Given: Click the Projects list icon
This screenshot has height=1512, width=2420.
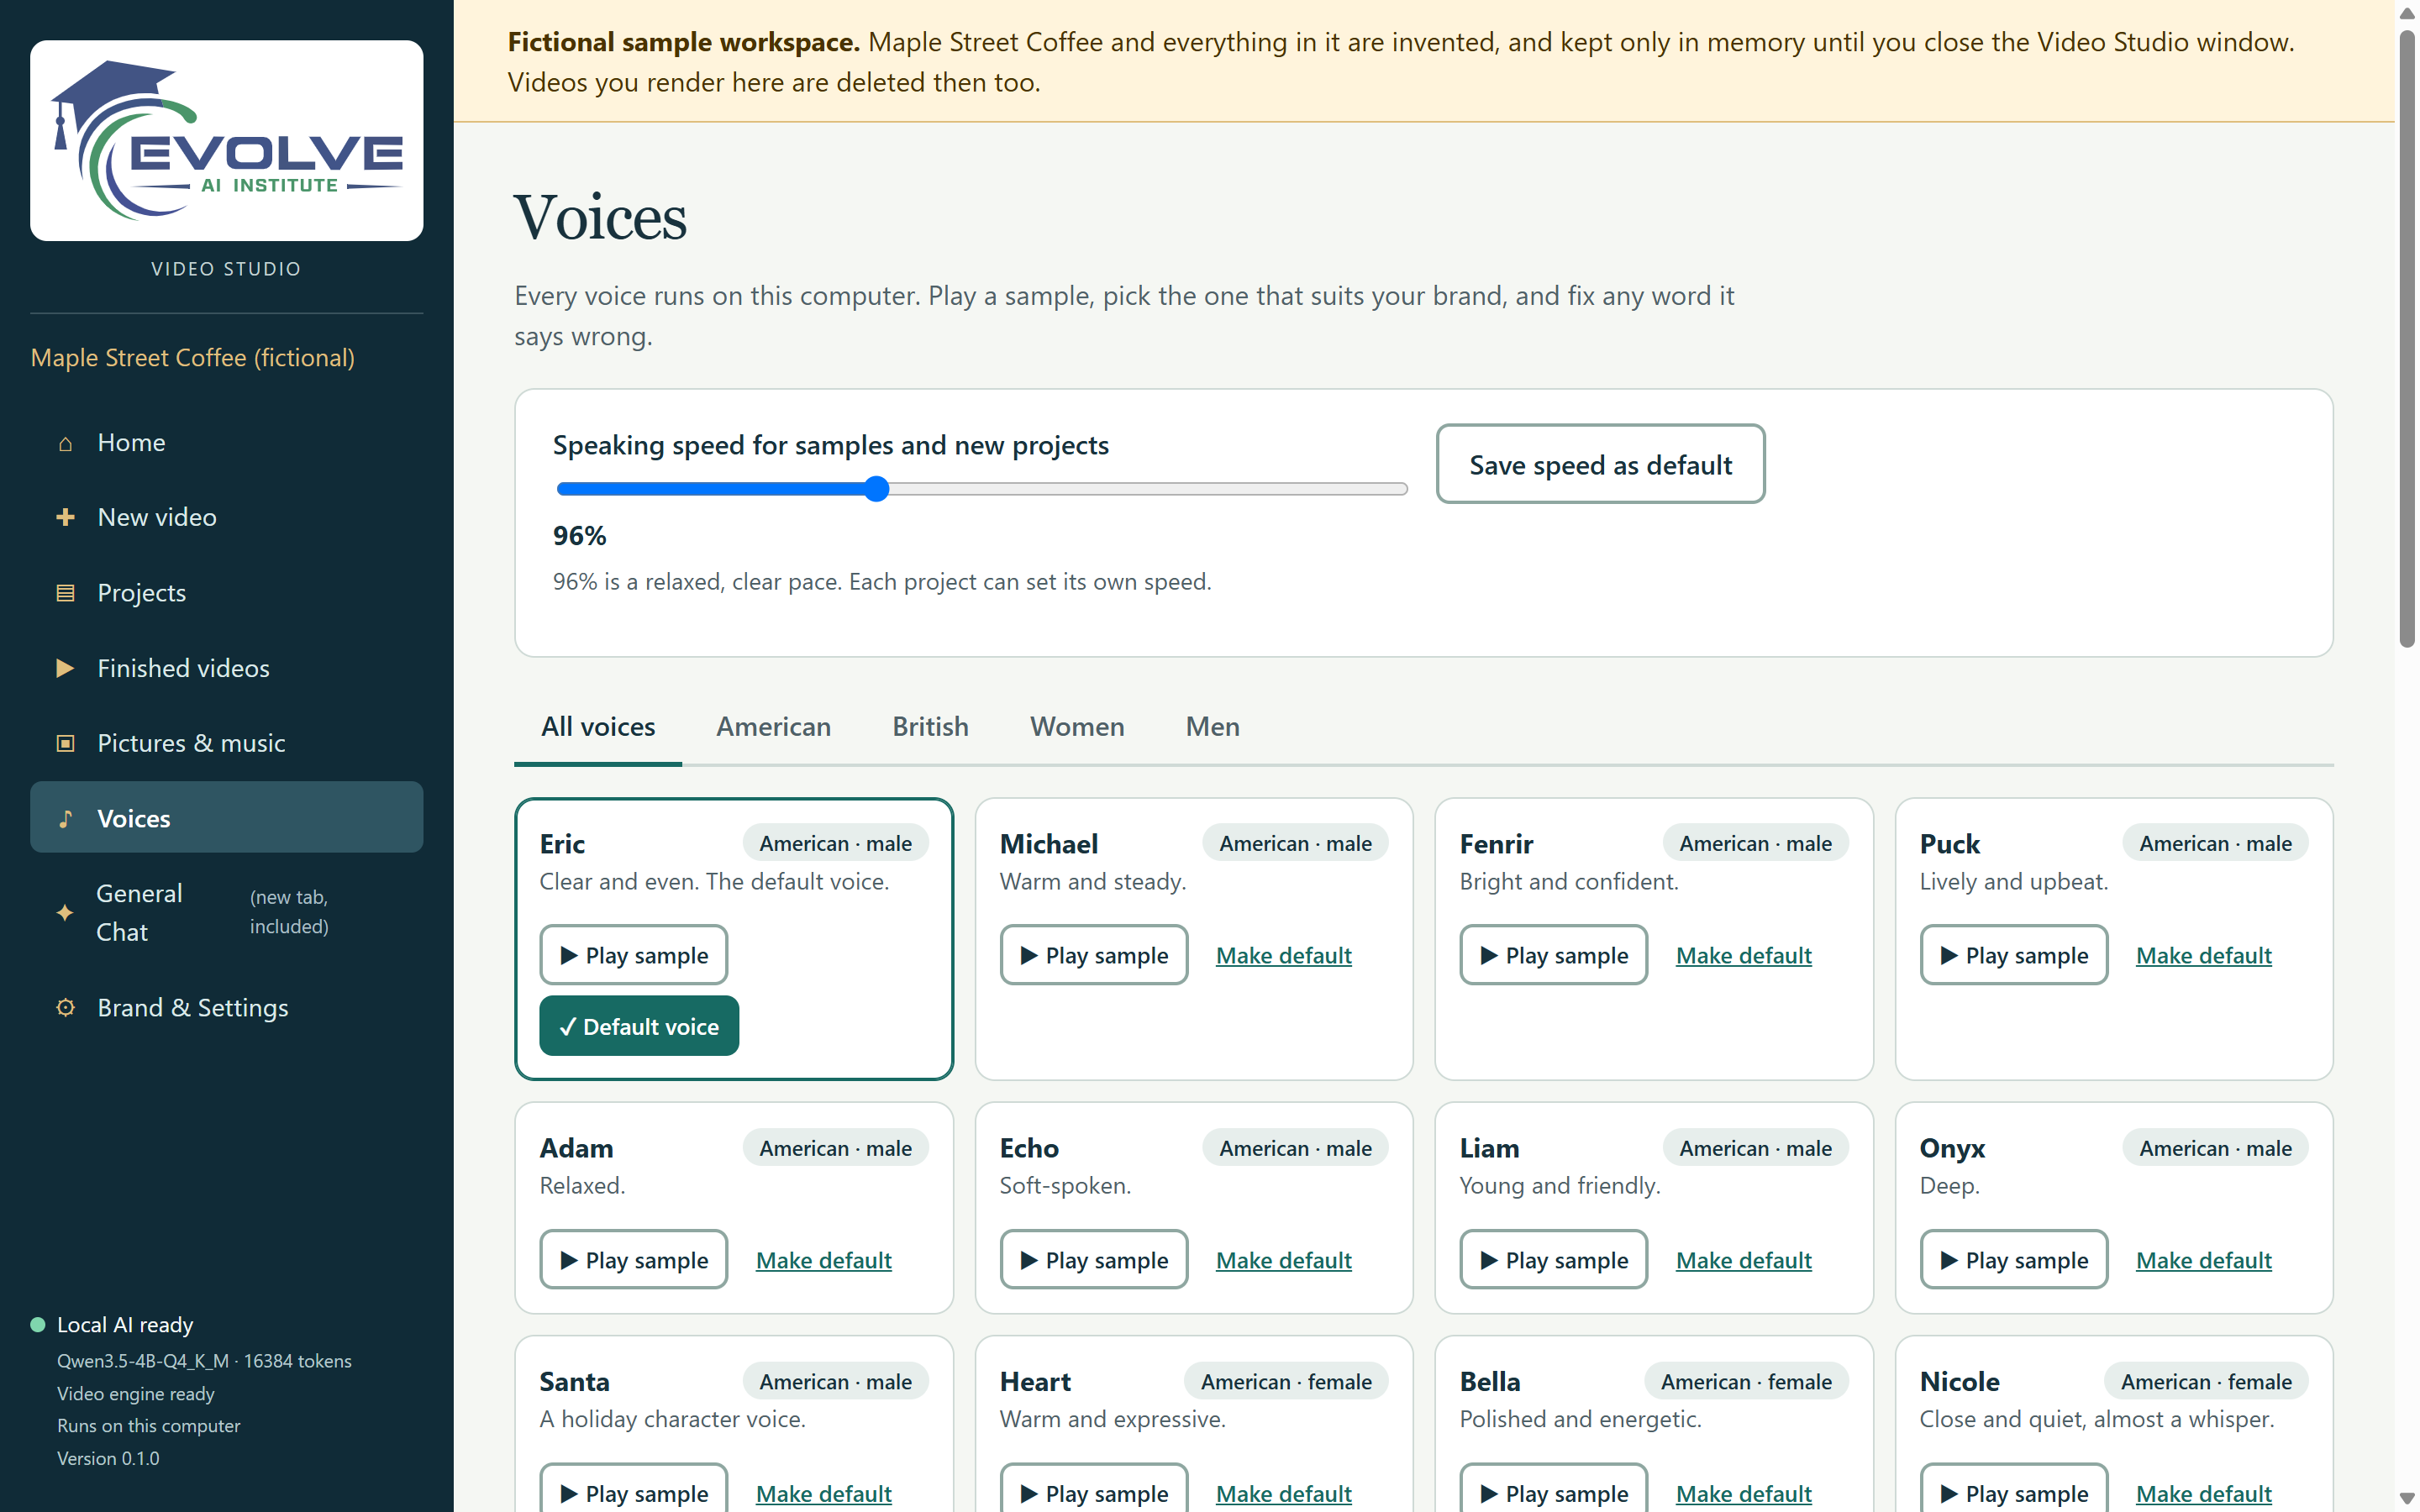Looking at the screenshot, I should pyautogui.click(x=65, y=593).
